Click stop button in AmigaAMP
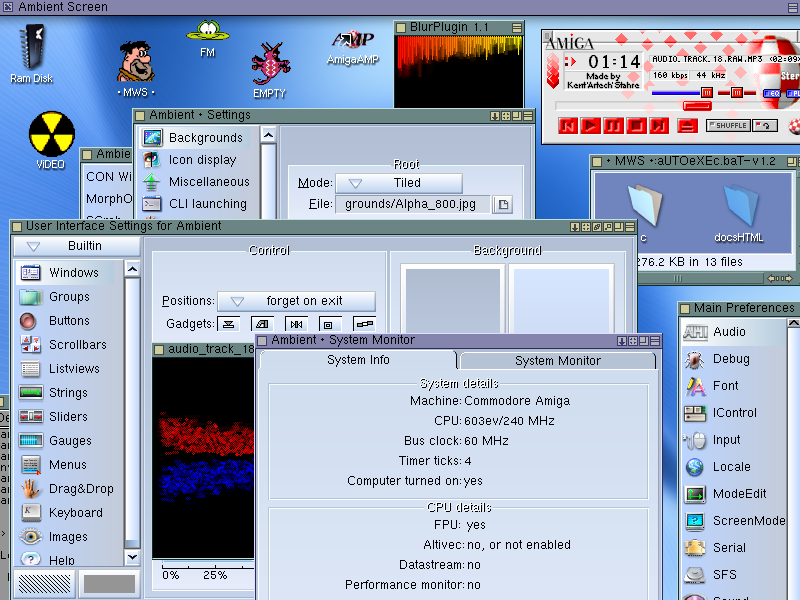800x600 pixels. coord(636,126)
